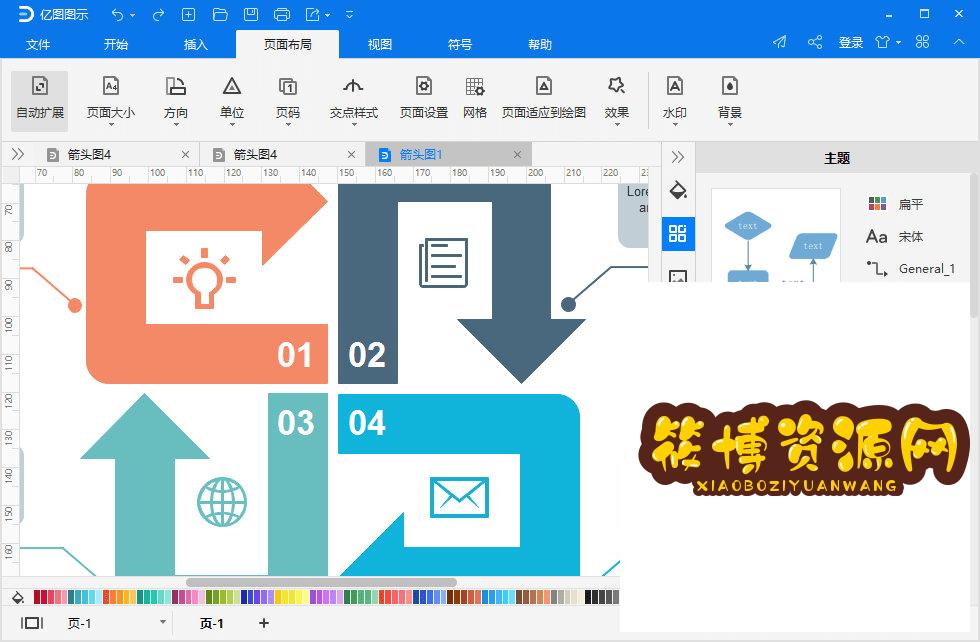Click the globe icon on canvas
The width and height of the screenshot is (980, 642).
(222, 502)
